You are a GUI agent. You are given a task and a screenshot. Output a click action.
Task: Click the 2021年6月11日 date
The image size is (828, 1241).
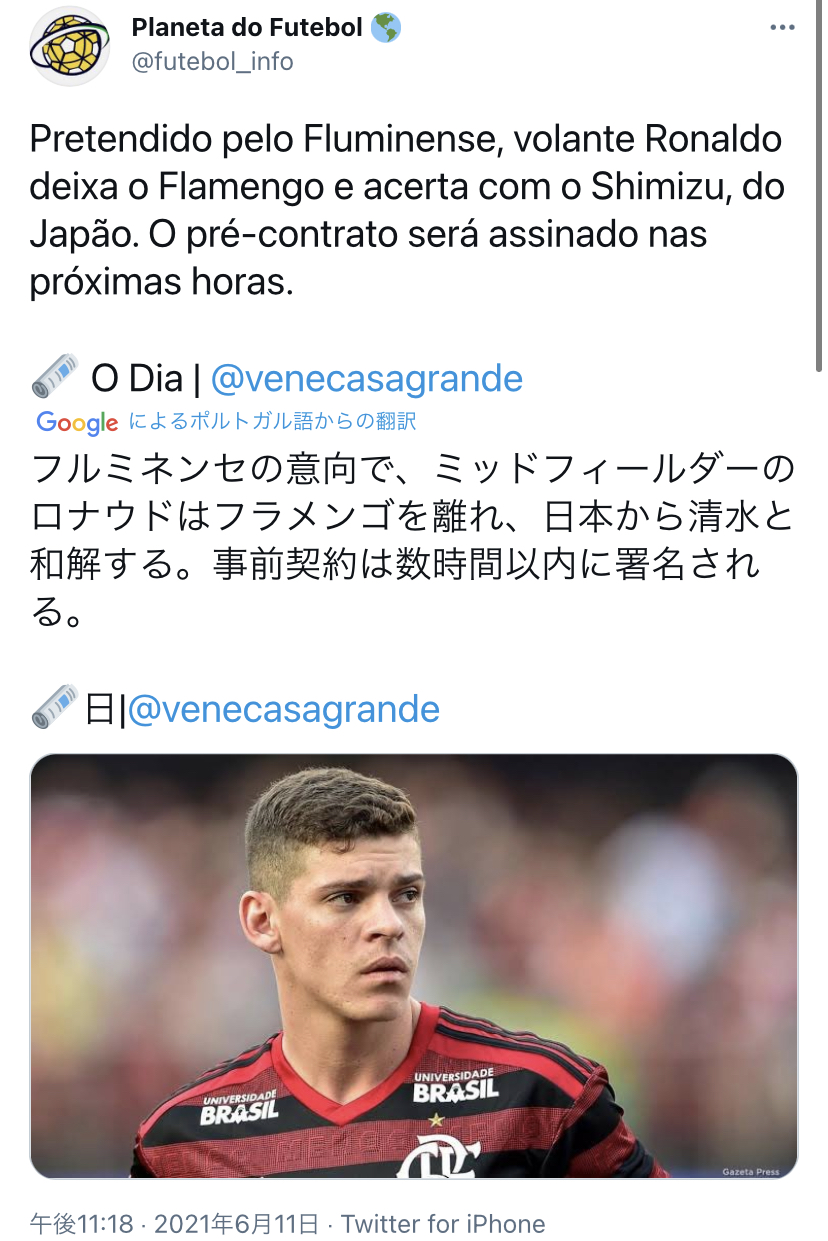point(237,1224)
